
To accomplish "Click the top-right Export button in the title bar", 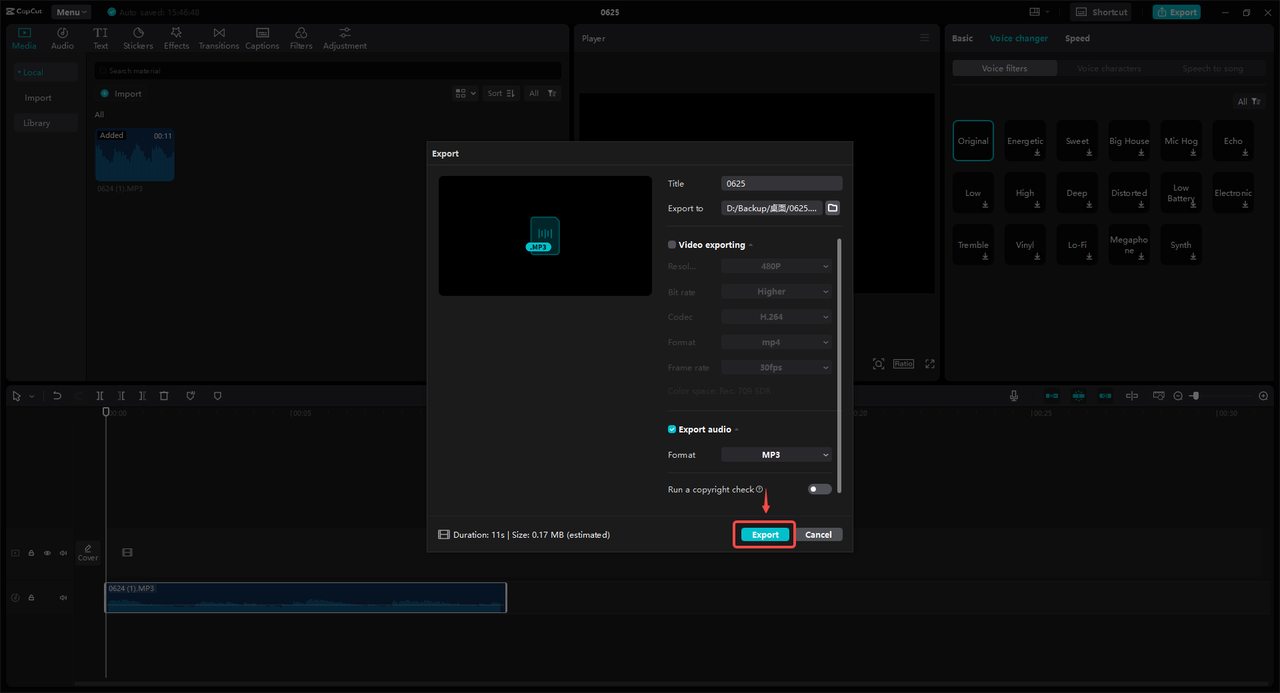I will (1176, 12).
